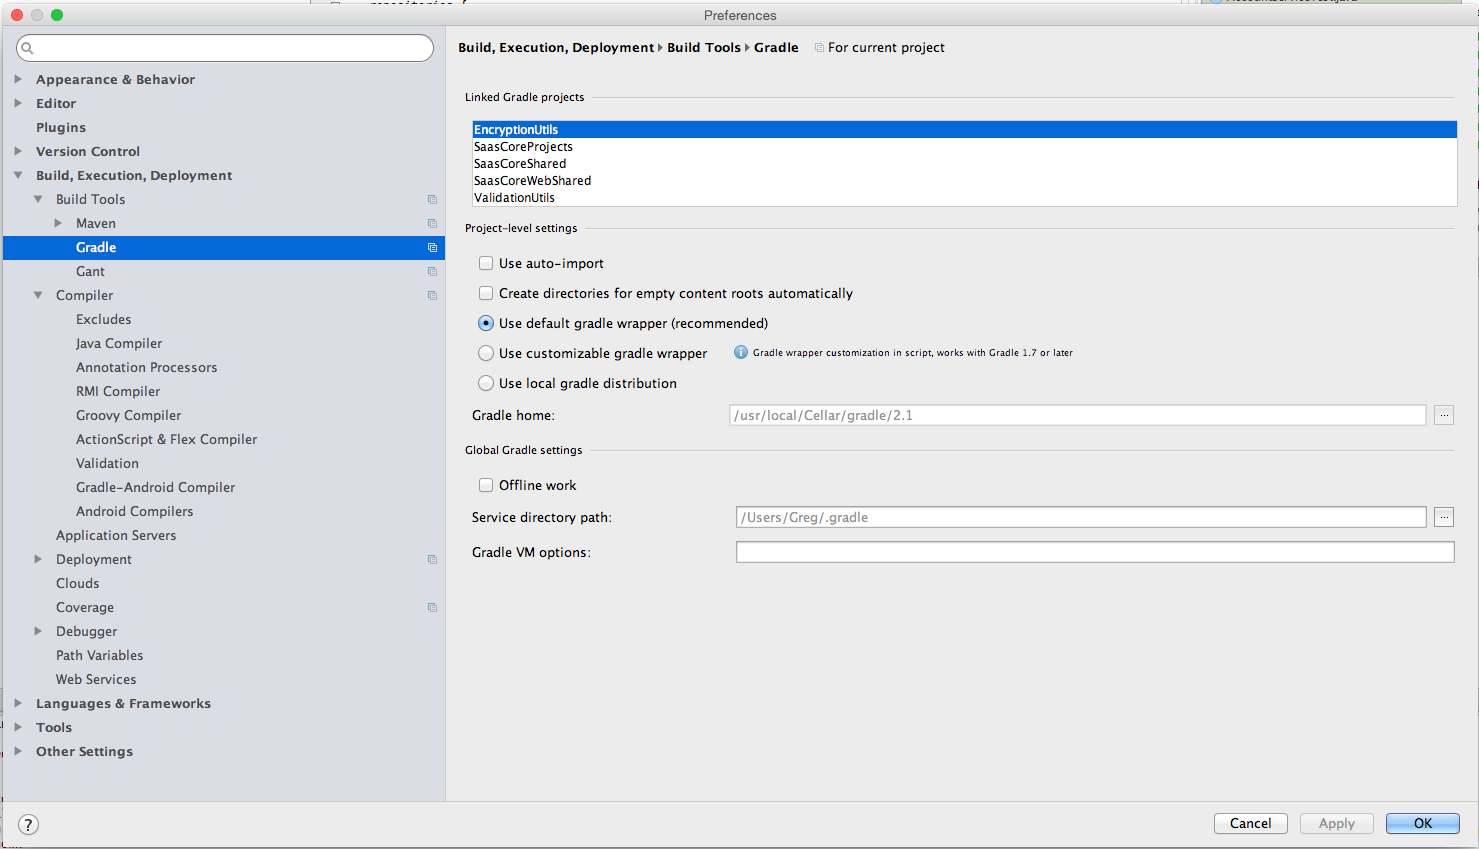
Task: Open Path Variables settings
Action: [100, 655]
